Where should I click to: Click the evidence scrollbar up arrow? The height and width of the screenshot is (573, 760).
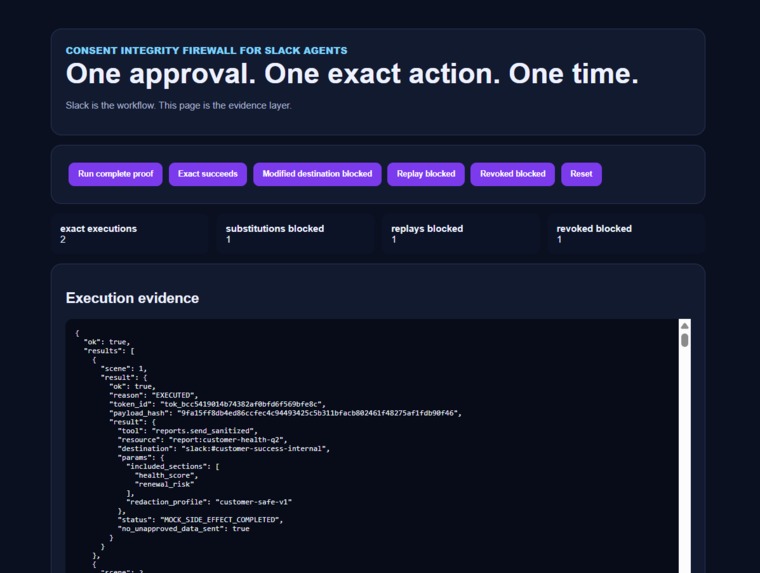click(684, 326)
